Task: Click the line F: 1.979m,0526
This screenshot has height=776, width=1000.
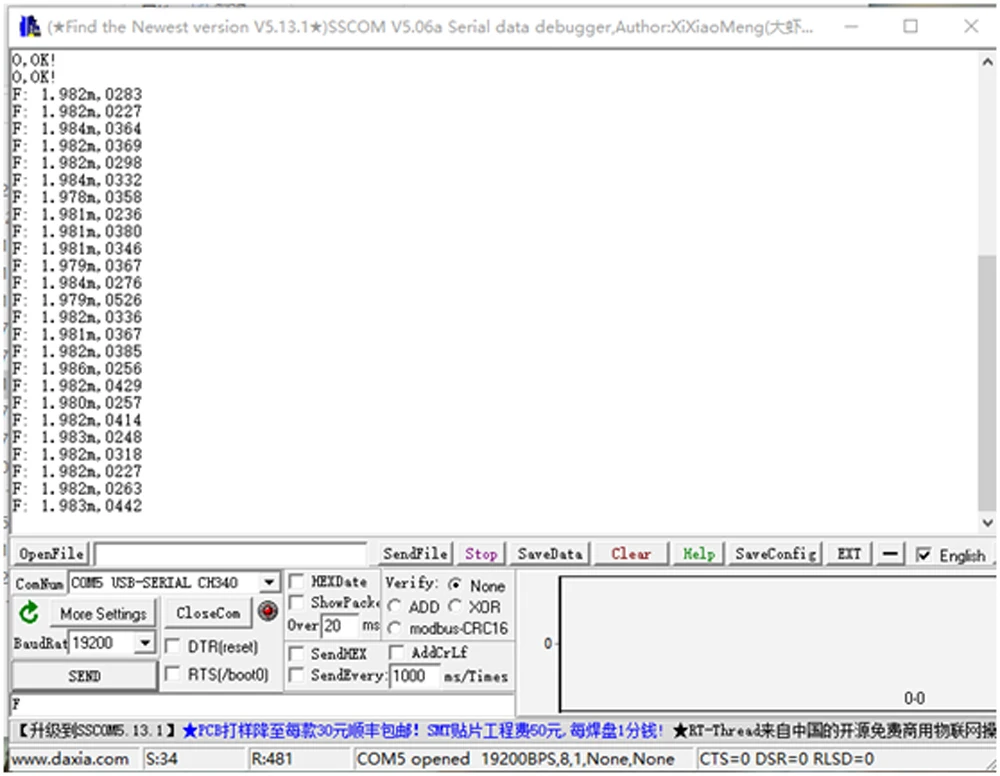Action: coord(77,300)
